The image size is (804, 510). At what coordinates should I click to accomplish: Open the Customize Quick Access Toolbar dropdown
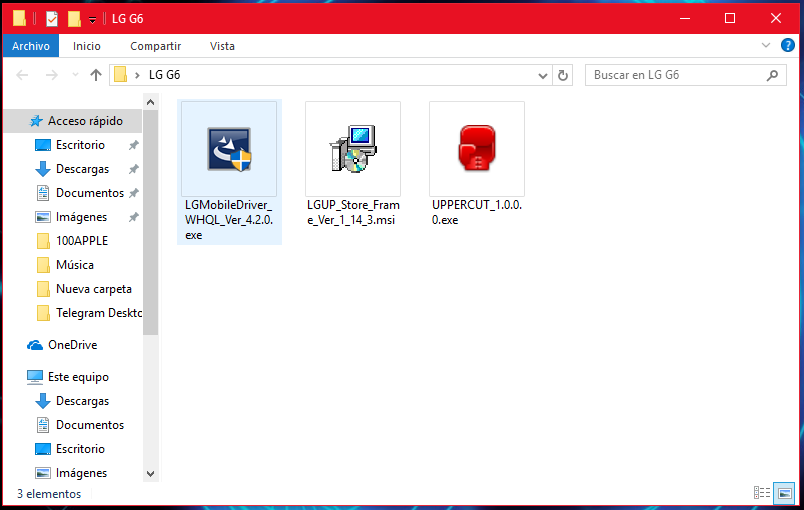pos(92,20)
